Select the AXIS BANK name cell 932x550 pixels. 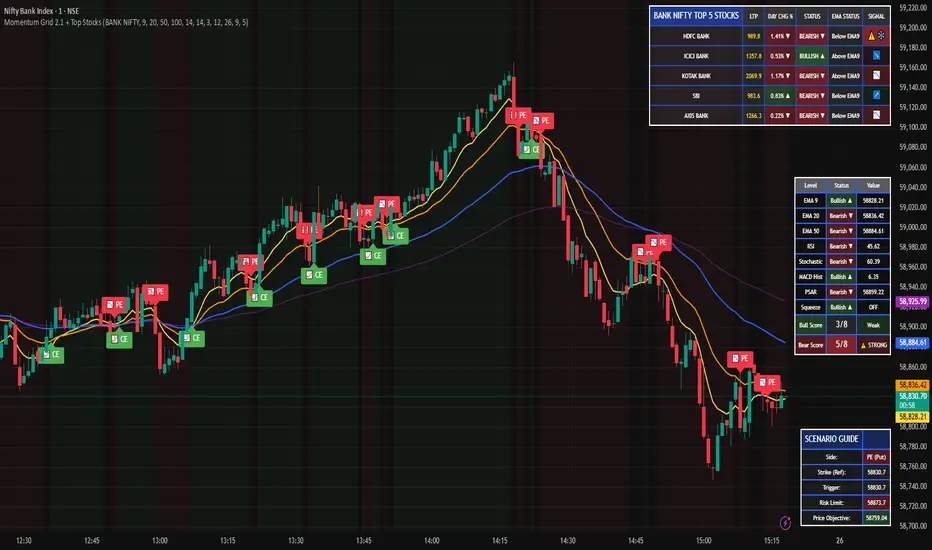click(x=696, y=115)
